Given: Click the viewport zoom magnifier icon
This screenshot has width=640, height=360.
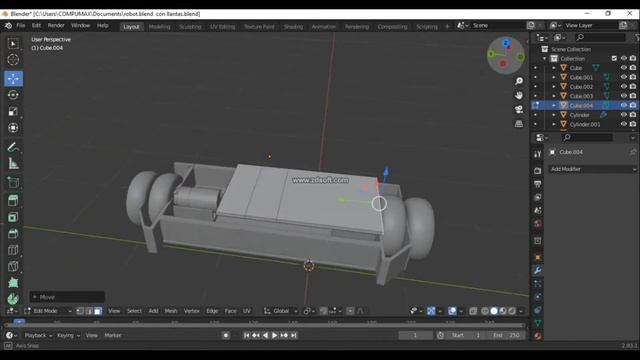Looking at the screenshot, I should click(519, 81).
